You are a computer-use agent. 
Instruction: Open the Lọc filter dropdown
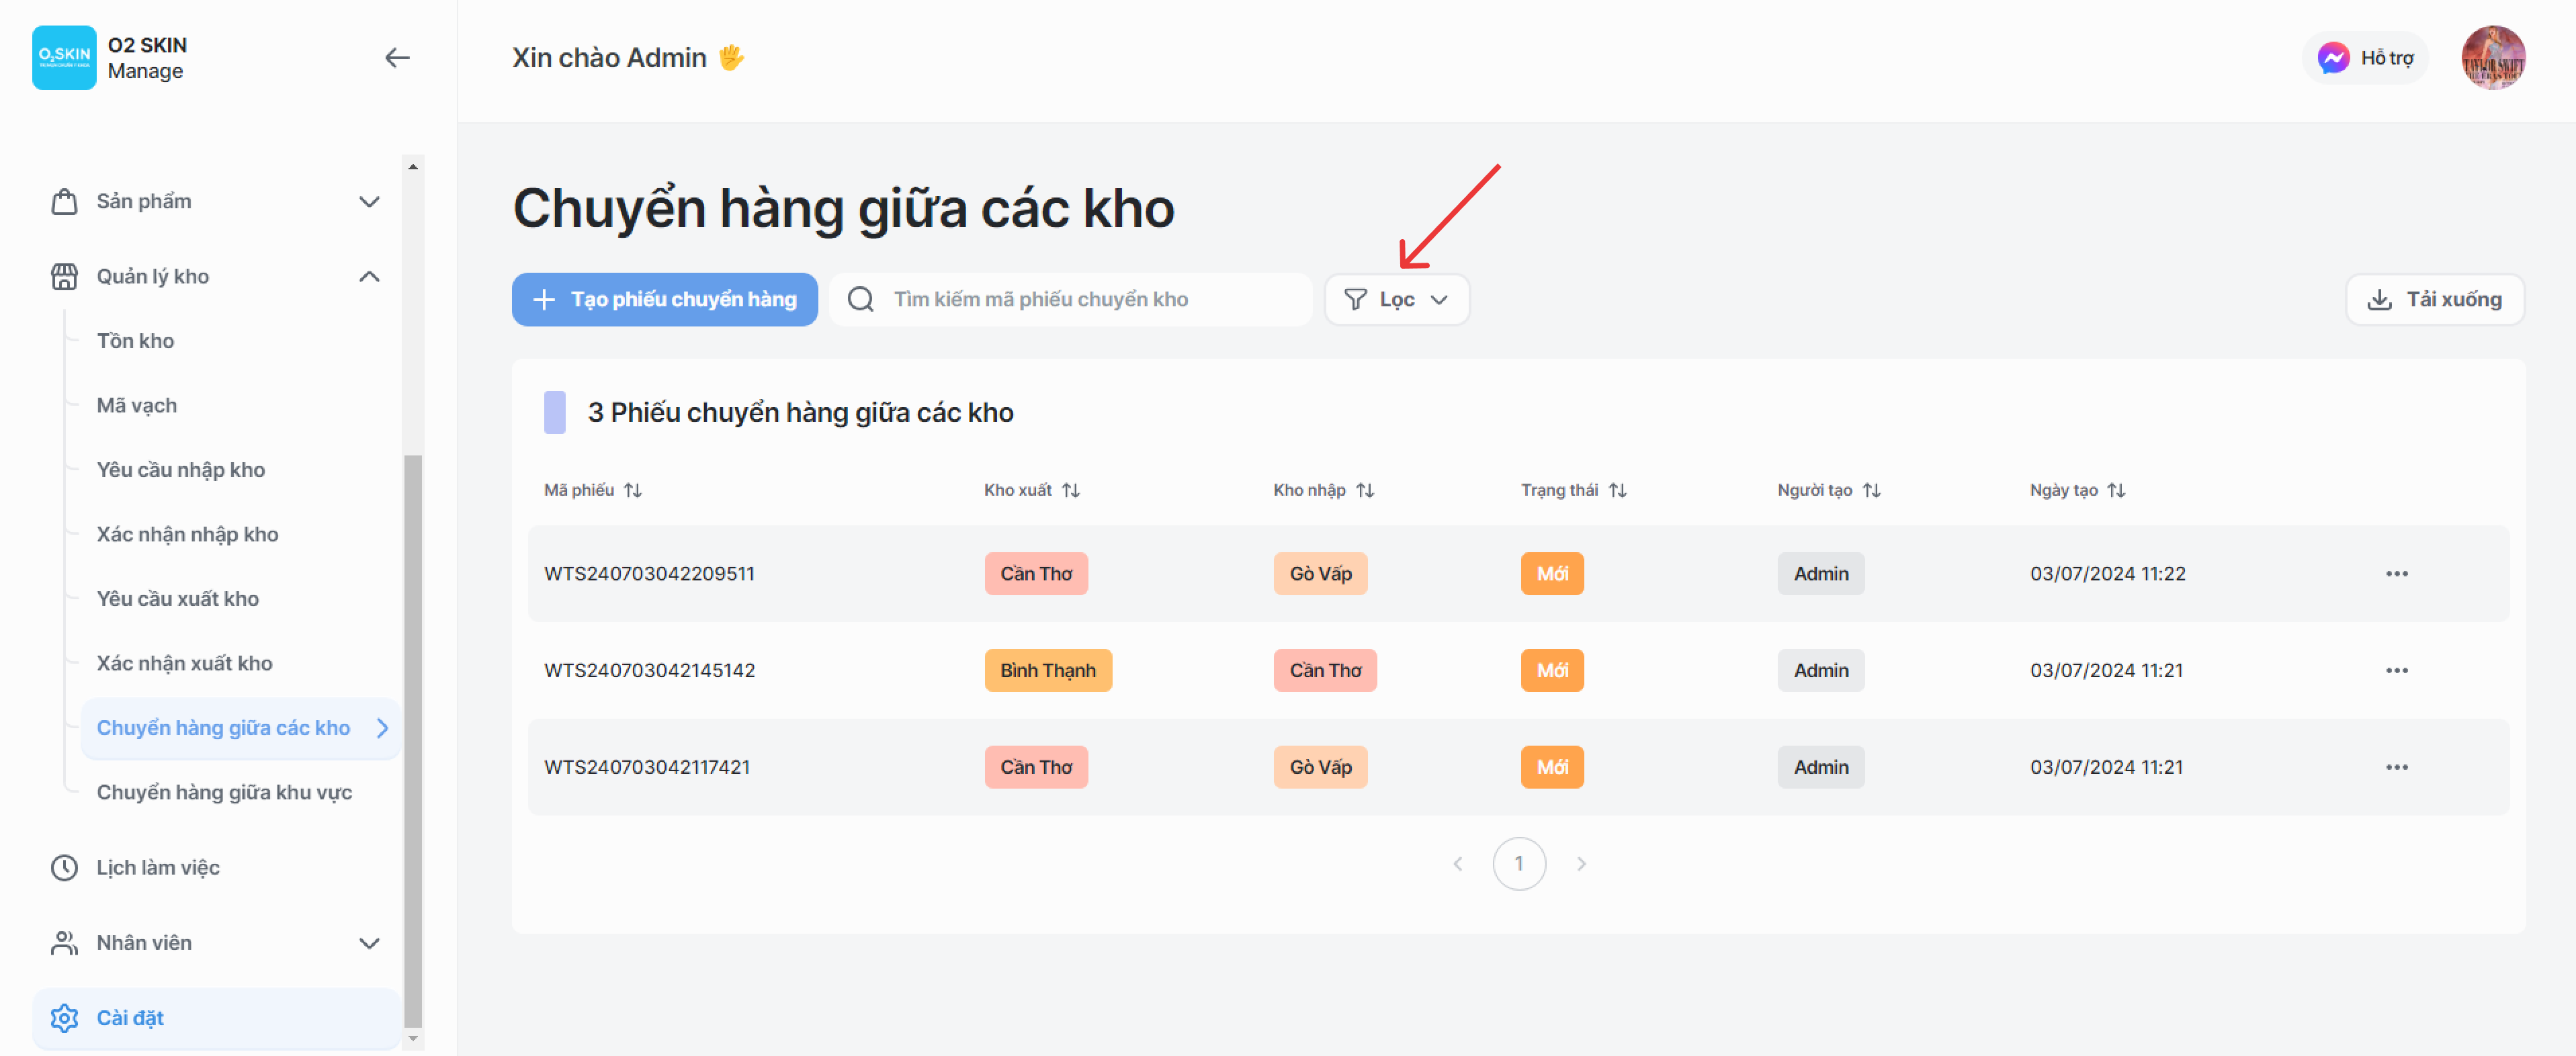tap(1396, 299)
